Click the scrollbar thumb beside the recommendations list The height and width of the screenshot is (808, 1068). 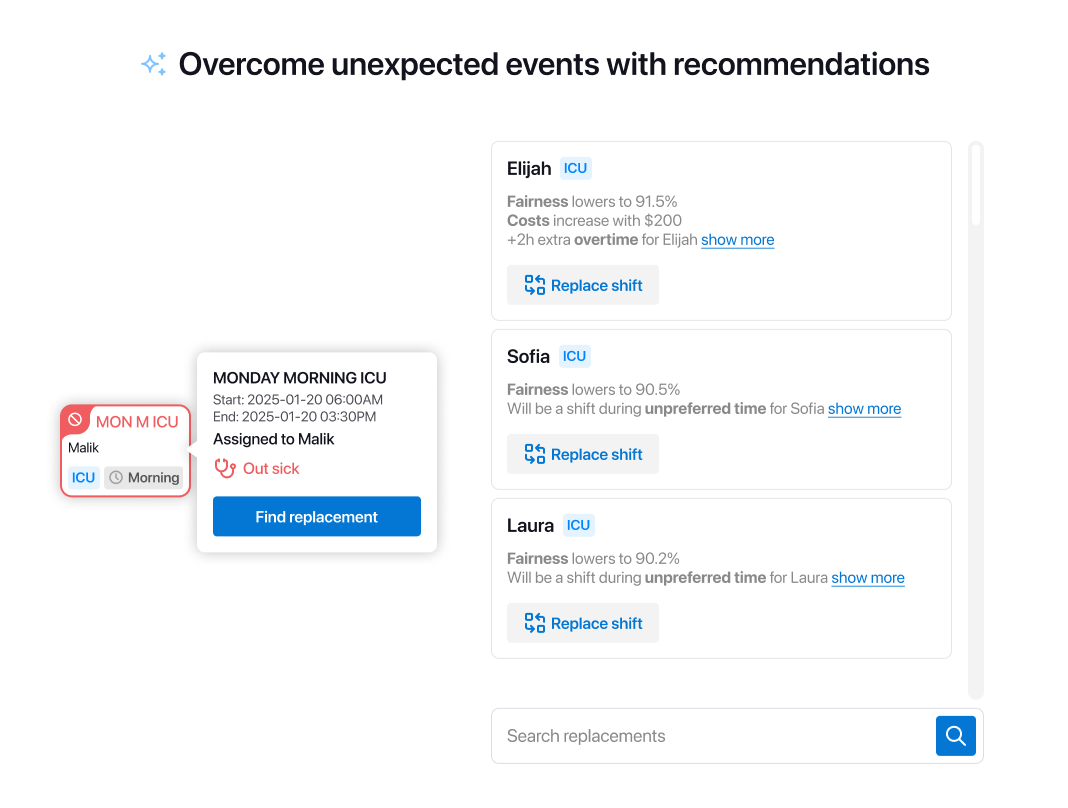point(975,185)
